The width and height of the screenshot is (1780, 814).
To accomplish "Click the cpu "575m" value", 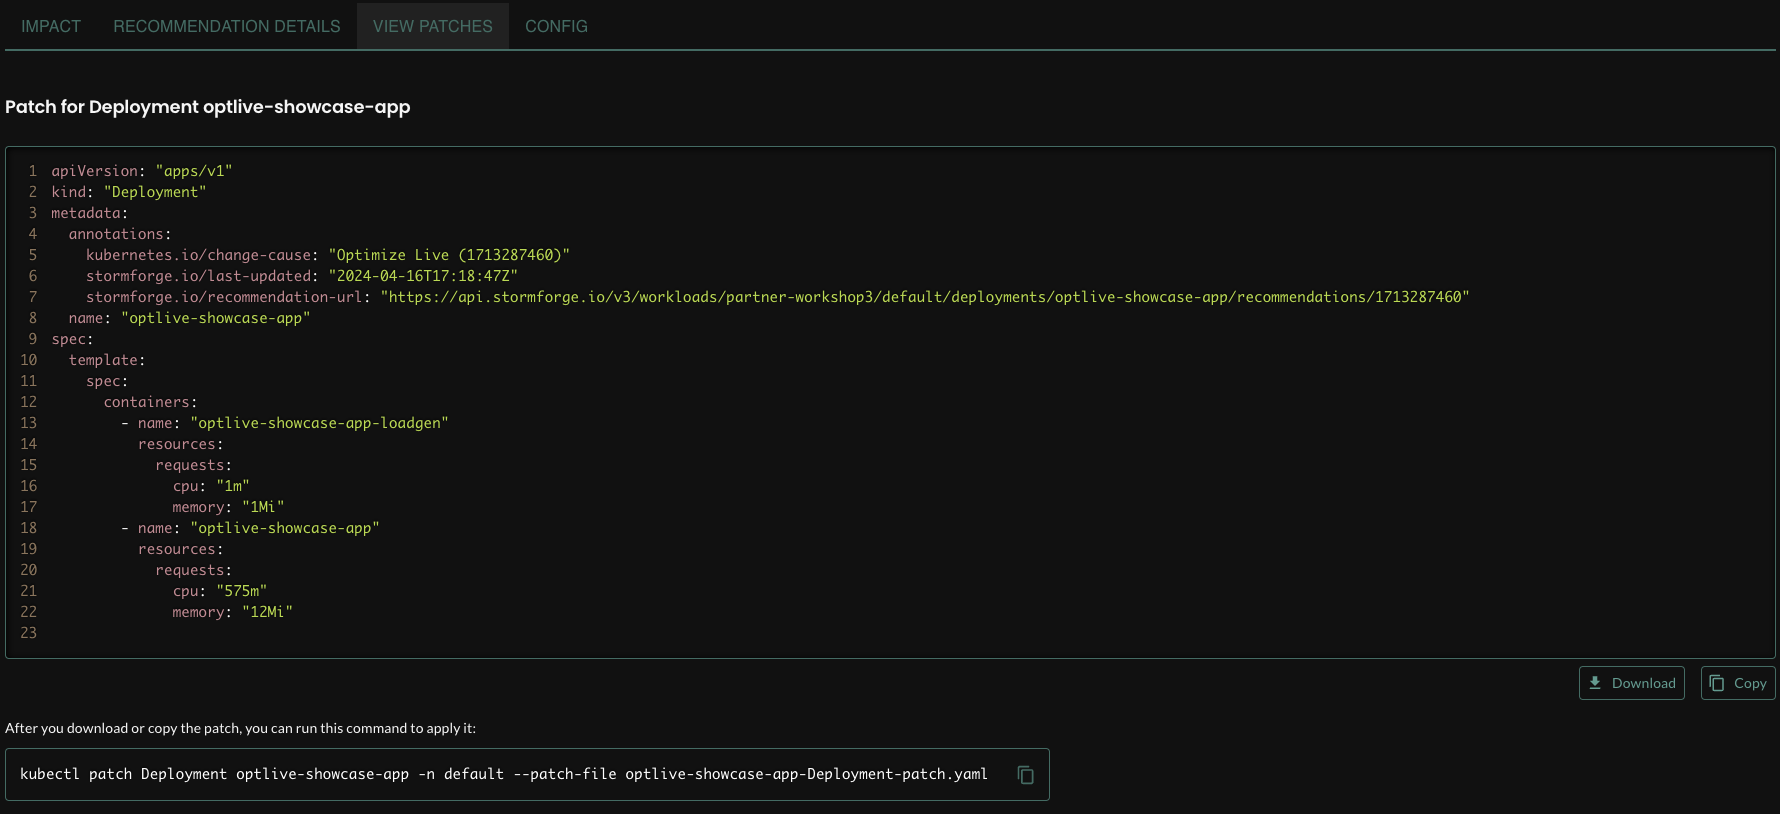I will point(242,591).
